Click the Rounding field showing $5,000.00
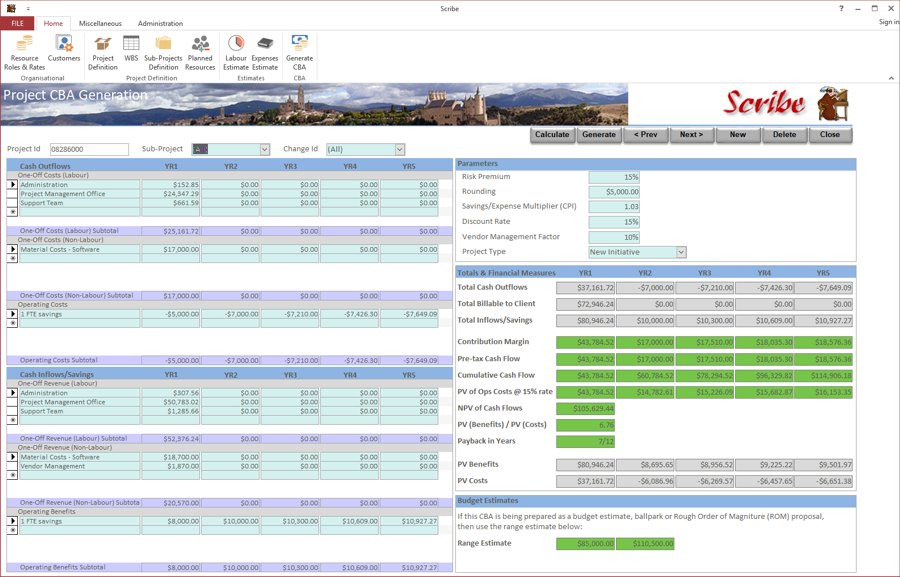 pos(614,192)
